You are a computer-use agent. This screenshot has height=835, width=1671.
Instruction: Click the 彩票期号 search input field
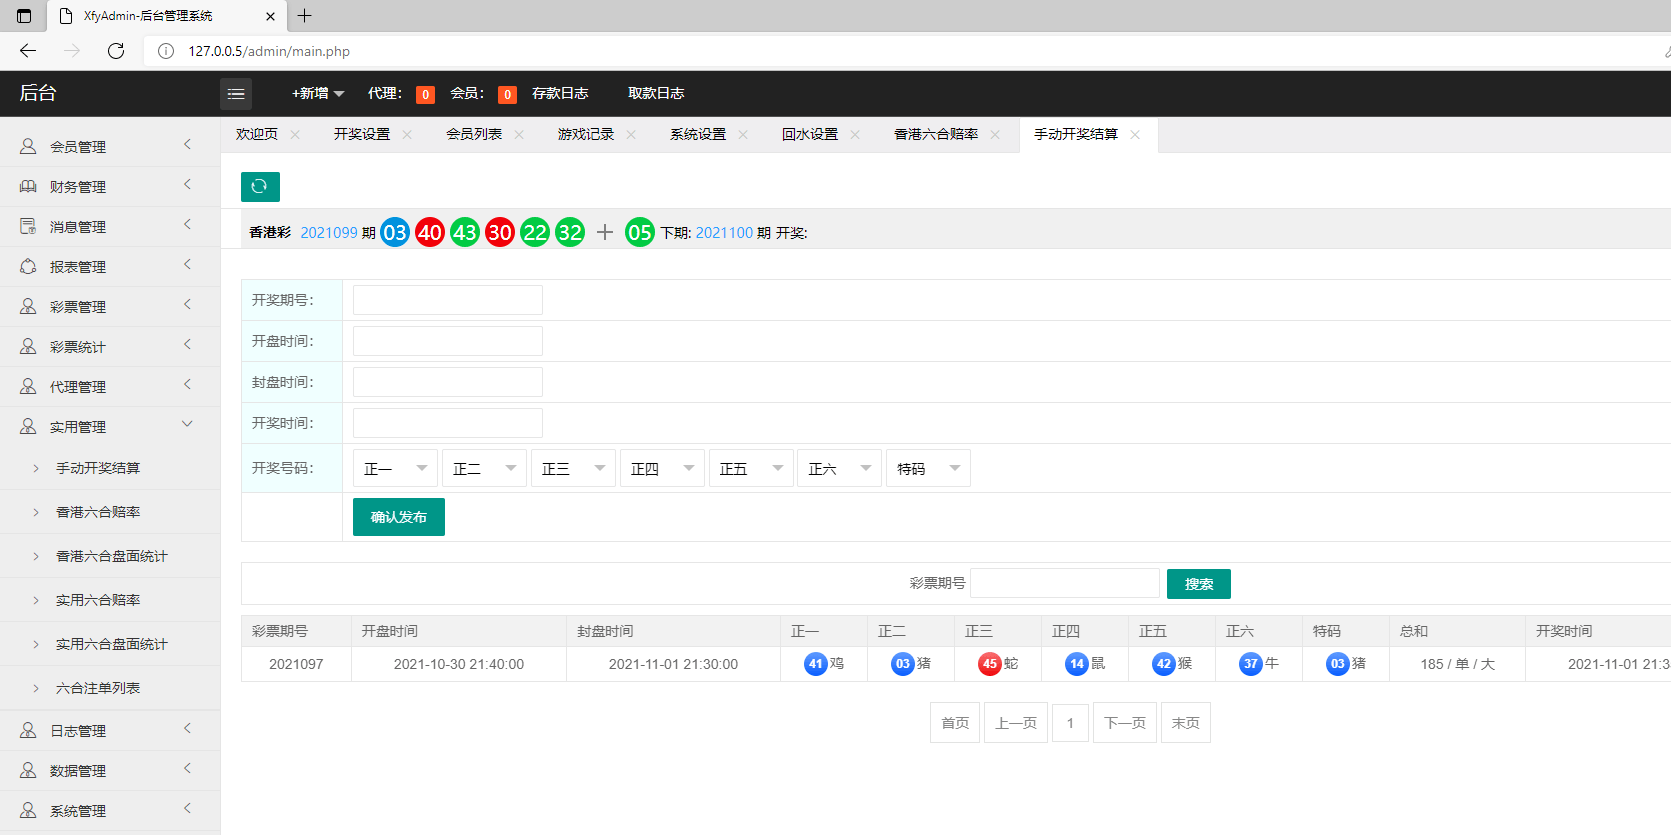click(1065, 583)
